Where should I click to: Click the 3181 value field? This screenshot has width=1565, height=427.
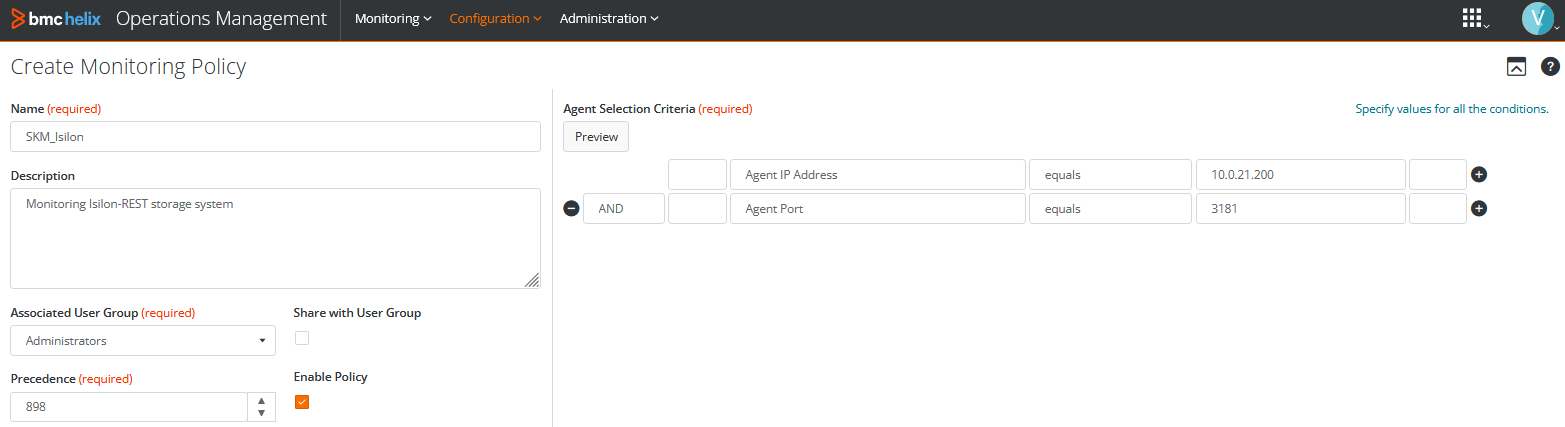[x=1301, y=209]
